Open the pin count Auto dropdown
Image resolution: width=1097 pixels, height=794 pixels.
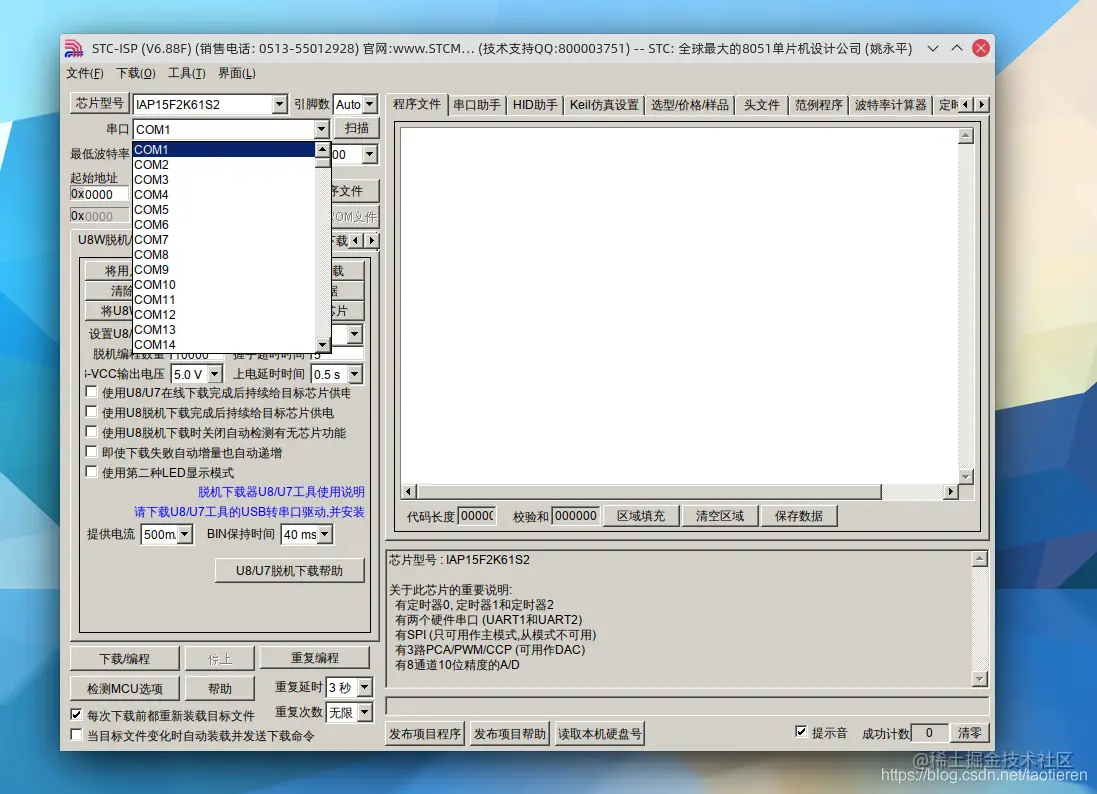pyautogui.click(x=370, y=104)
